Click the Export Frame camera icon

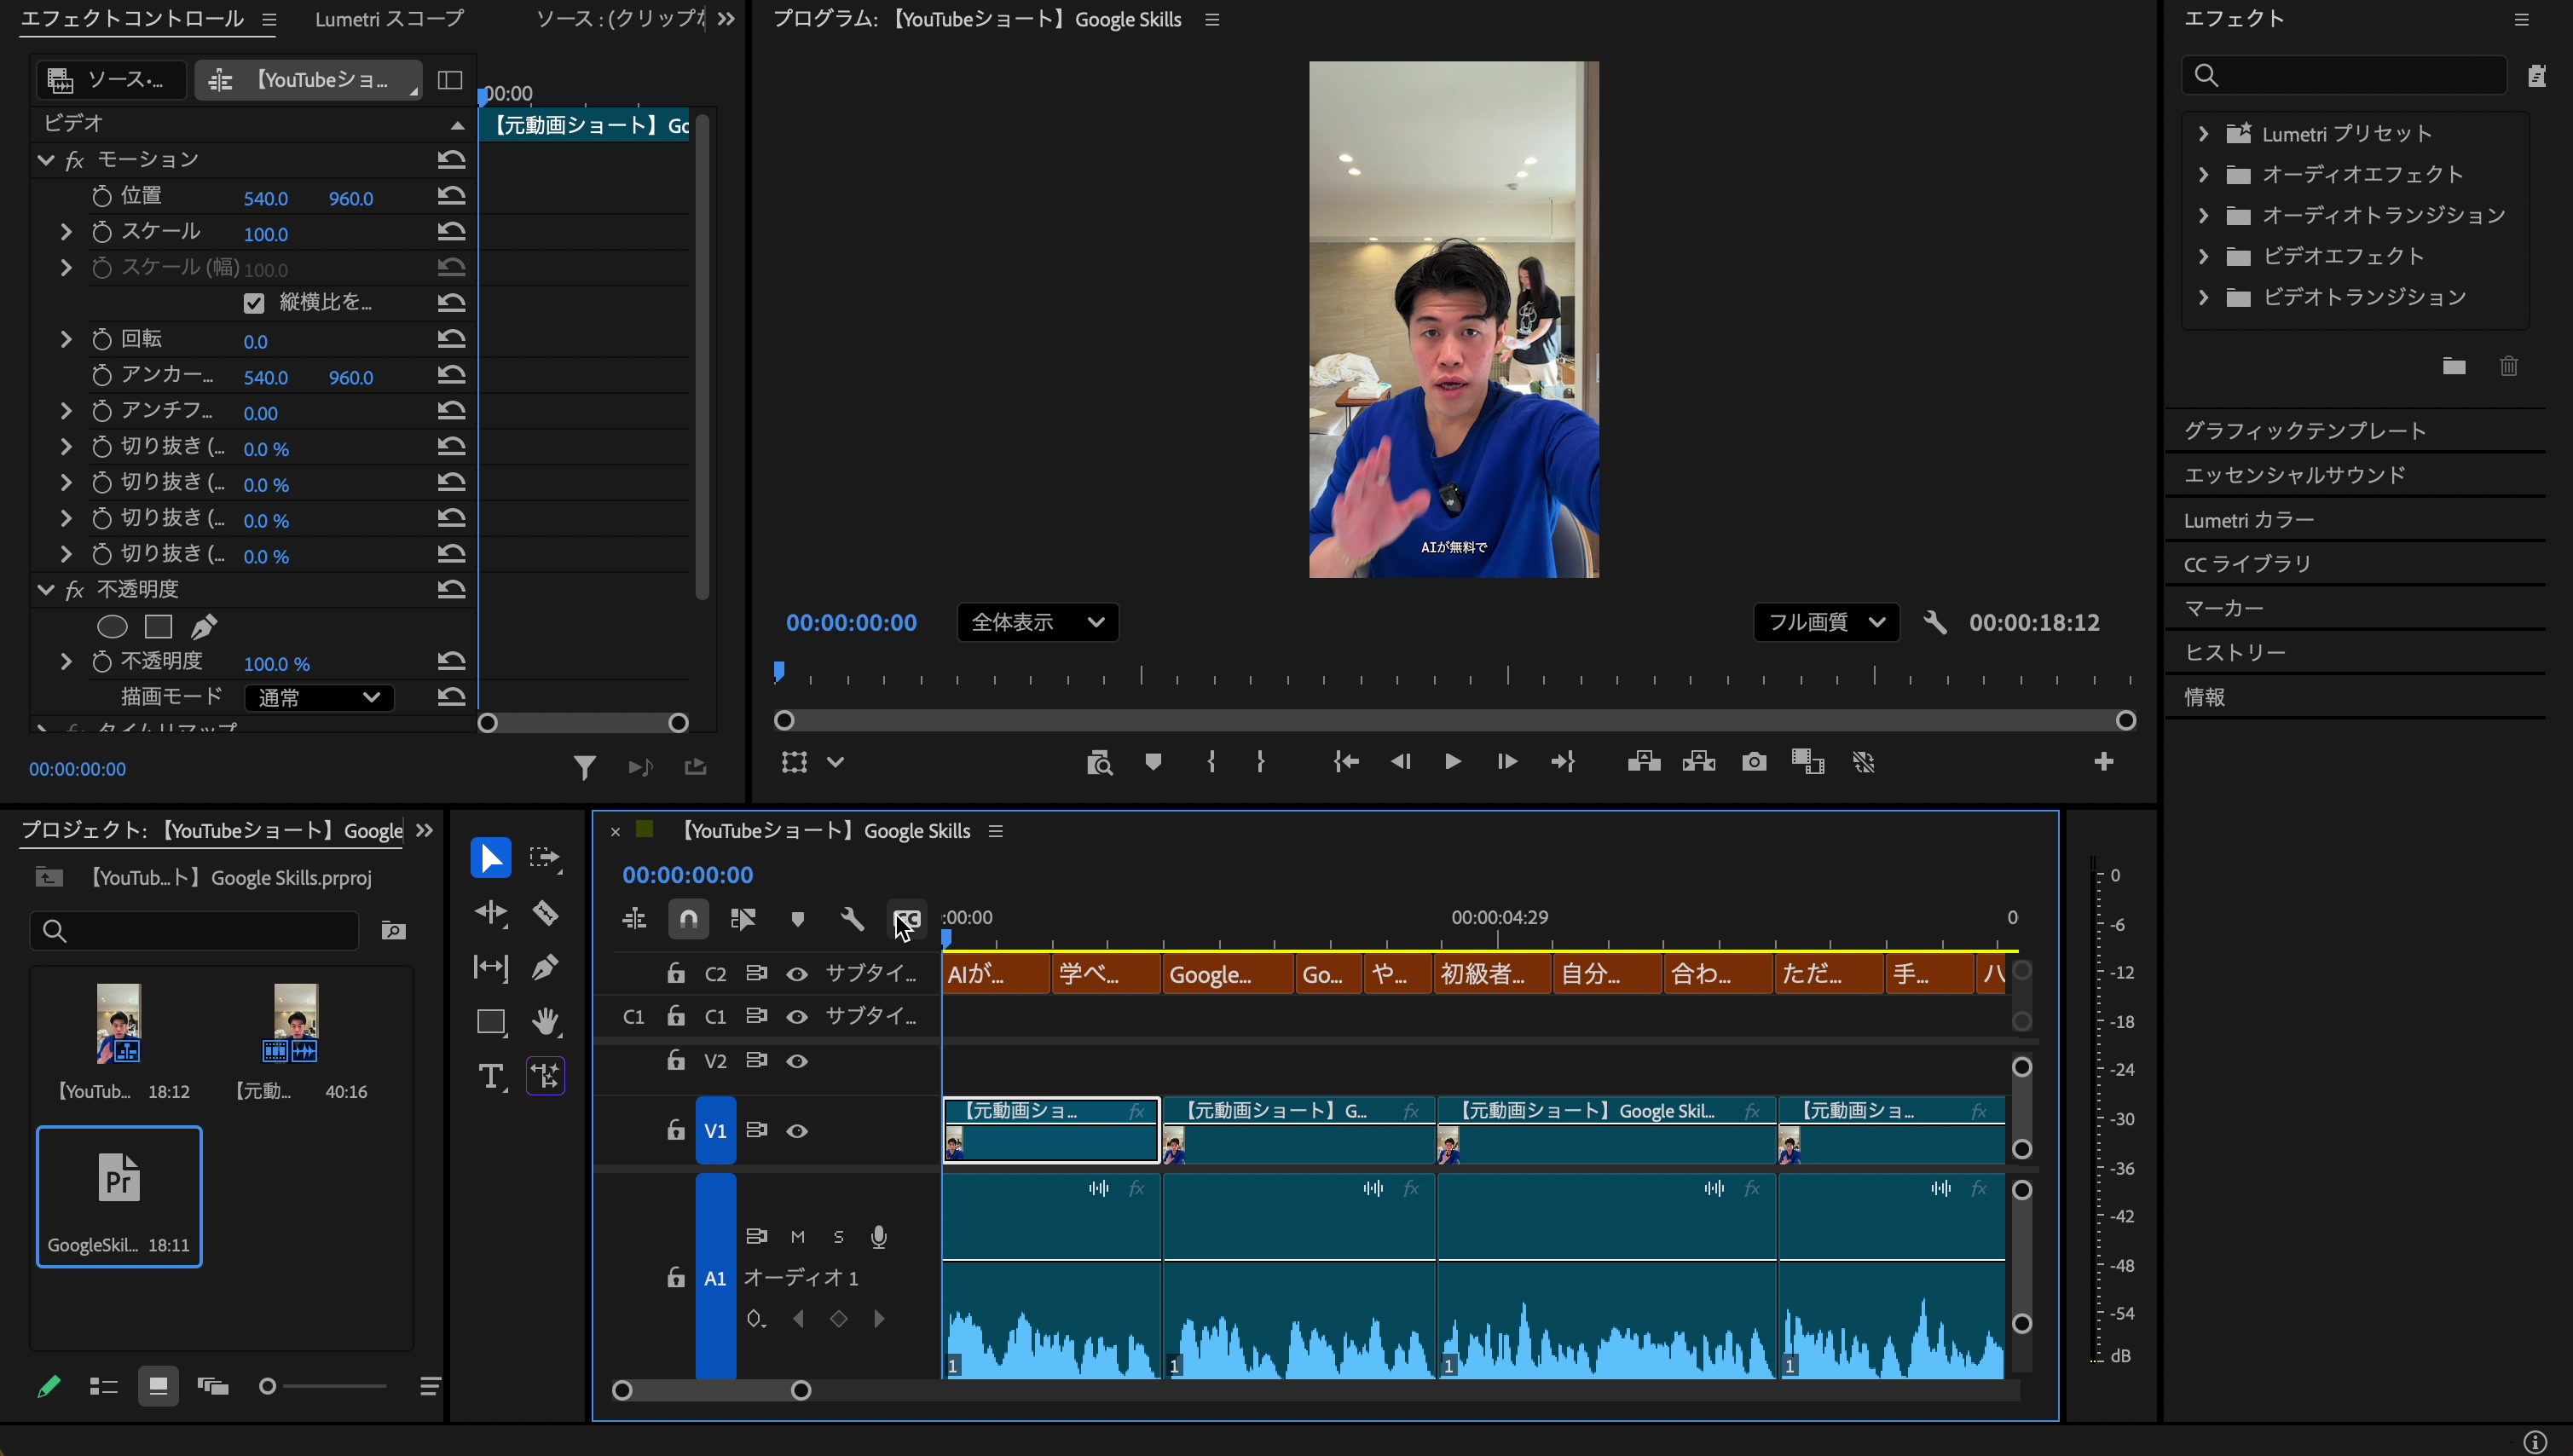click(x=1753, y=762)
